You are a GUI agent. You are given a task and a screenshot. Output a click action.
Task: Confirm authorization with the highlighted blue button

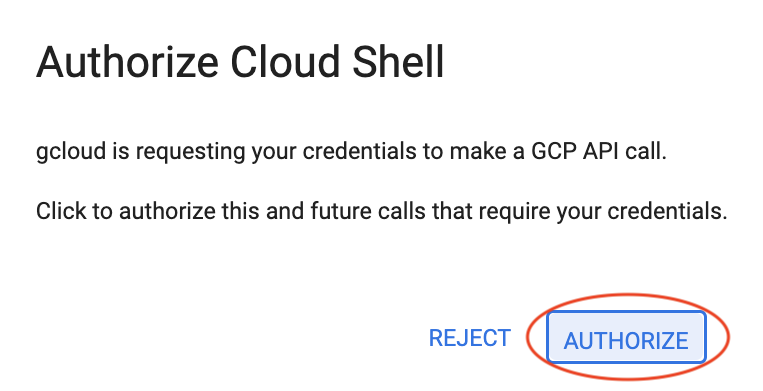pyautogui.click(x=626, y=338)
